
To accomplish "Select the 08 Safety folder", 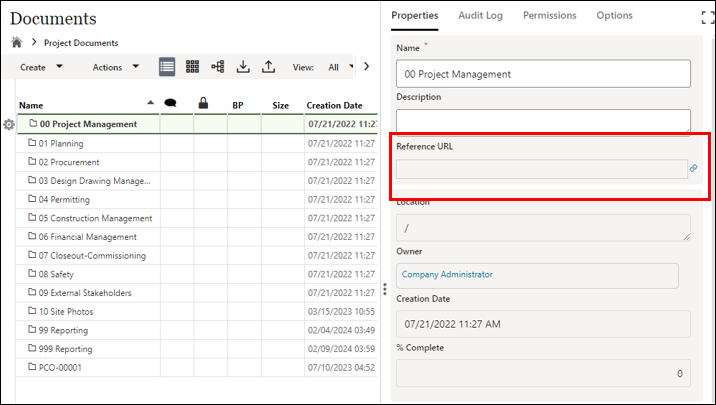I will 56,274.
